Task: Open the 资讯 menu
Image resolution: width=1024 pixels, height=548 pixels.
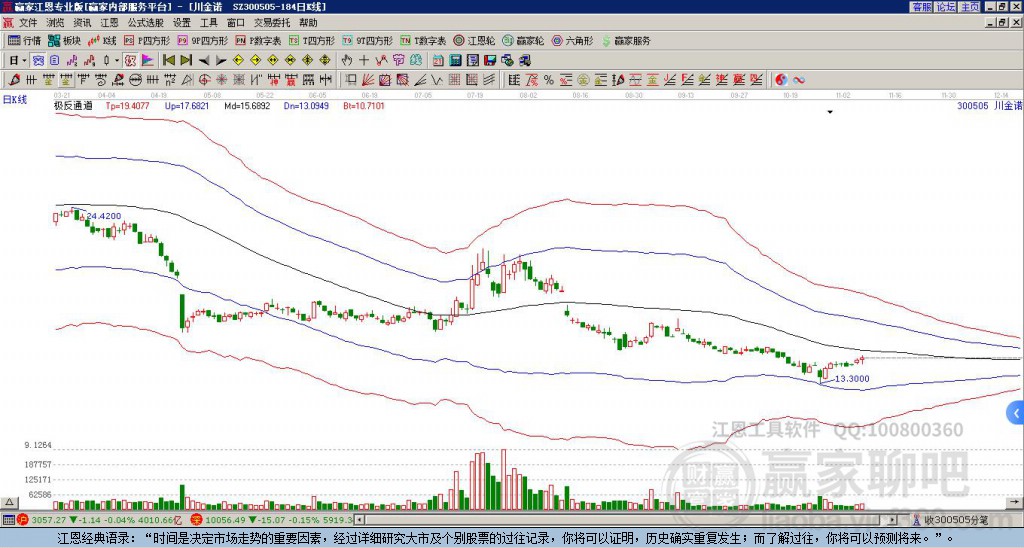Action: [82, 23]
